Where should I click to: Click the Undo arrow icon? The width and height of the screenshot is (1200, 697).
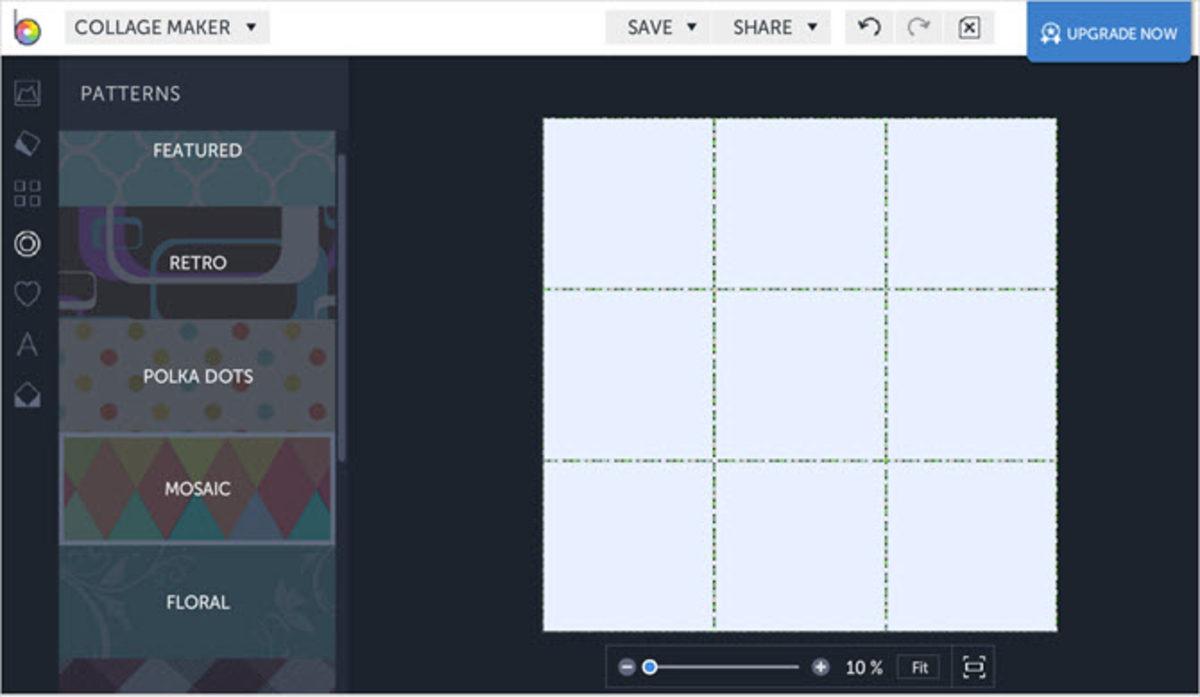click(869, 28)
